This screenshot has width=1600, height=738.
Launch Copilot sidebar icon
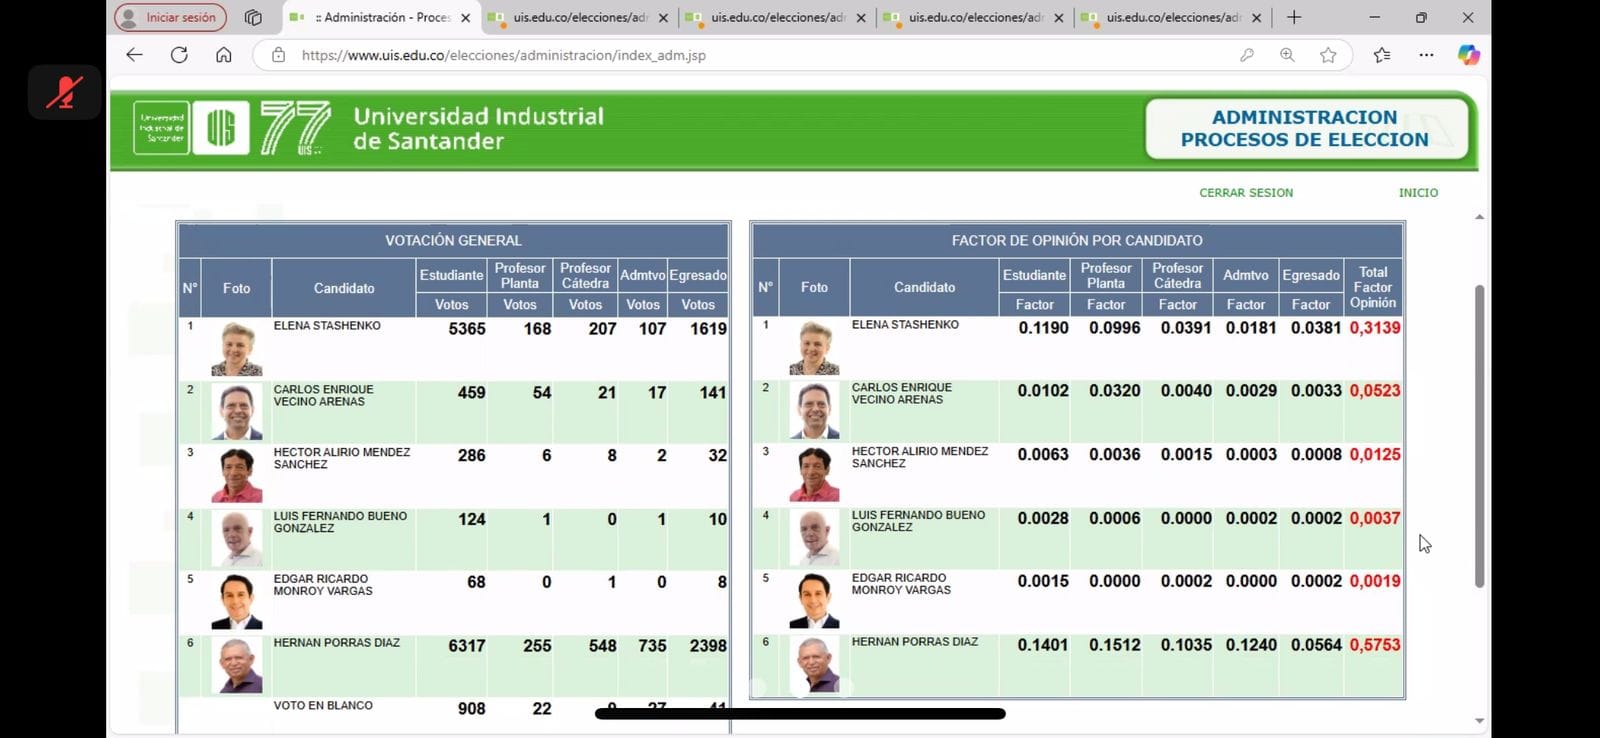(1468, 55)
